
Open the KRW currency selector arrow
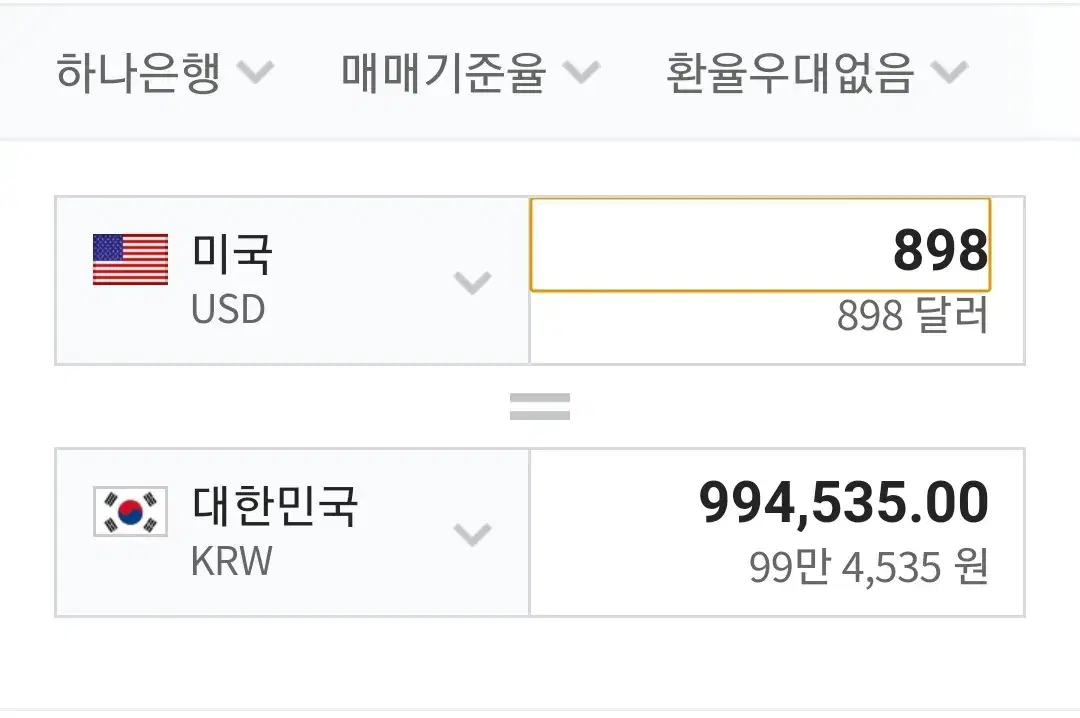pyautogui.click(x=472, y=535)
